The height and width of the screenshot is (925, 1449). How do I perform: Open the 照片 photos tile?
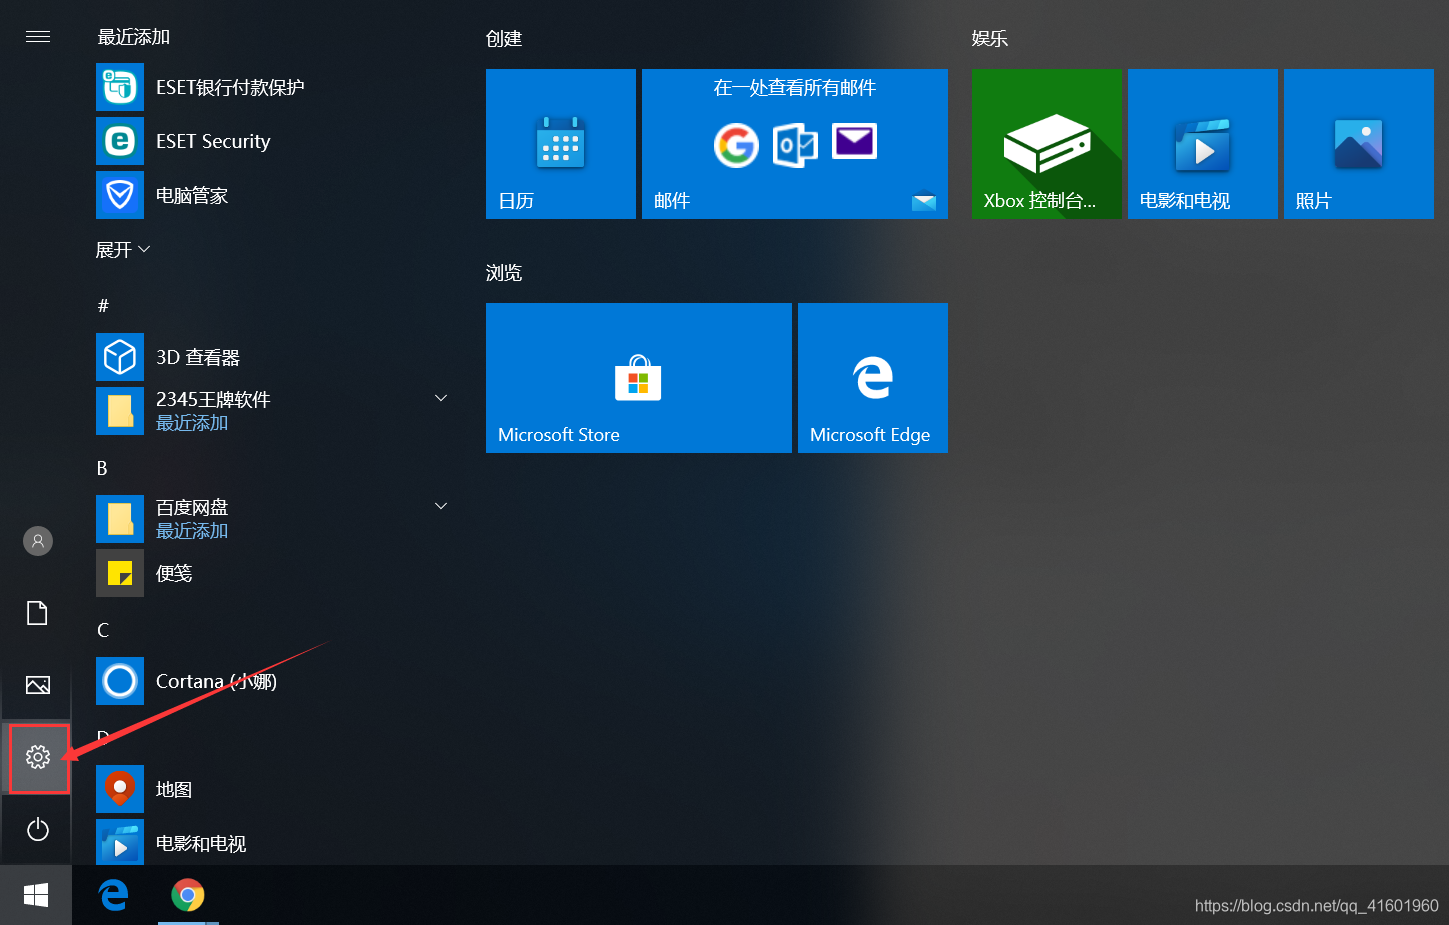coord(1359,144)
